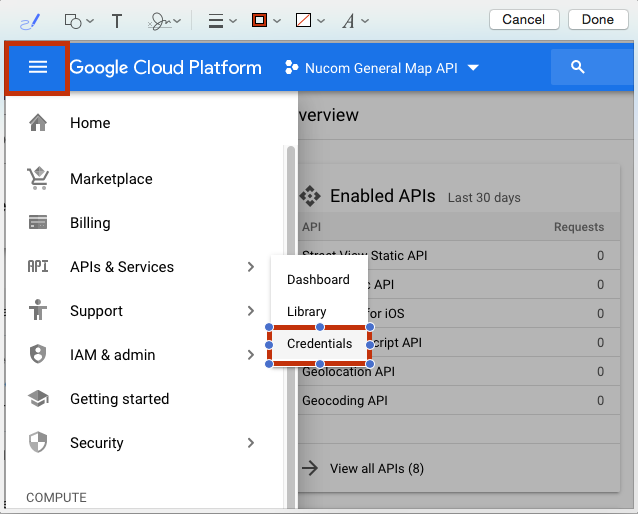Expand the Security submenu arrow
Screen dimensions: 638x514
click(x=250, y=443)
